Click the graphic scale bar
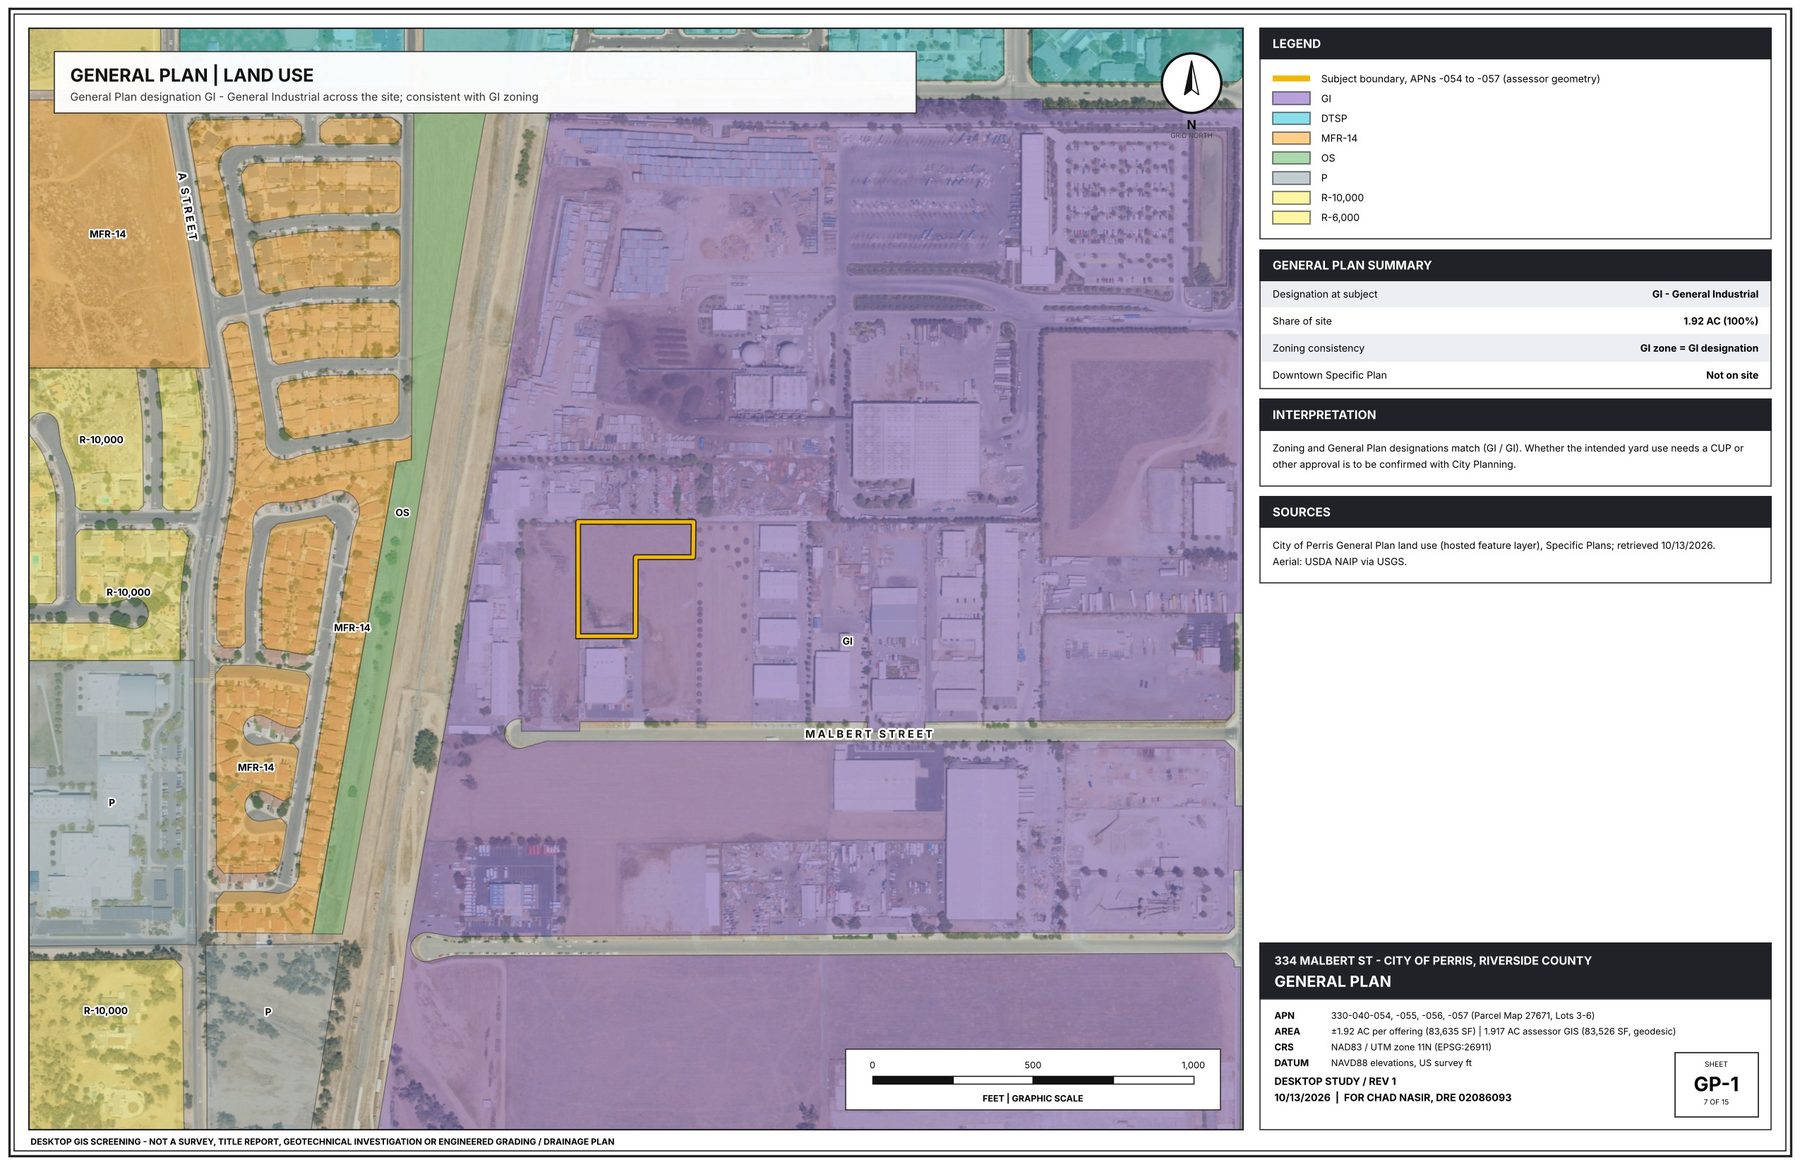 [1032, 1080]
